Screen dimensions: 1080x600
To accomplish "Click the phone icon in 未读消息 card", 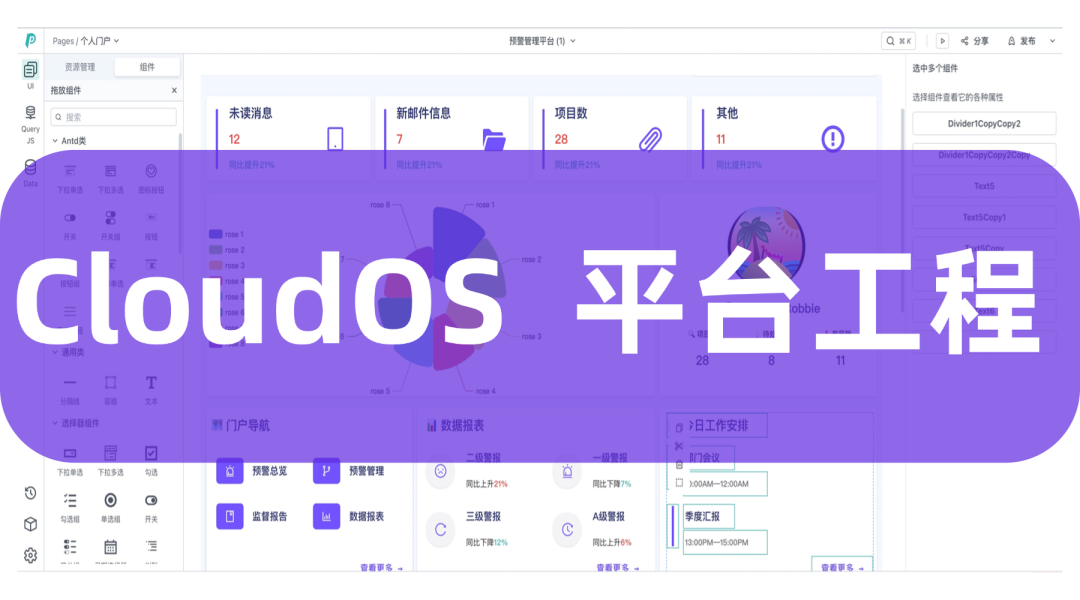I will click(x=335, y=138).
